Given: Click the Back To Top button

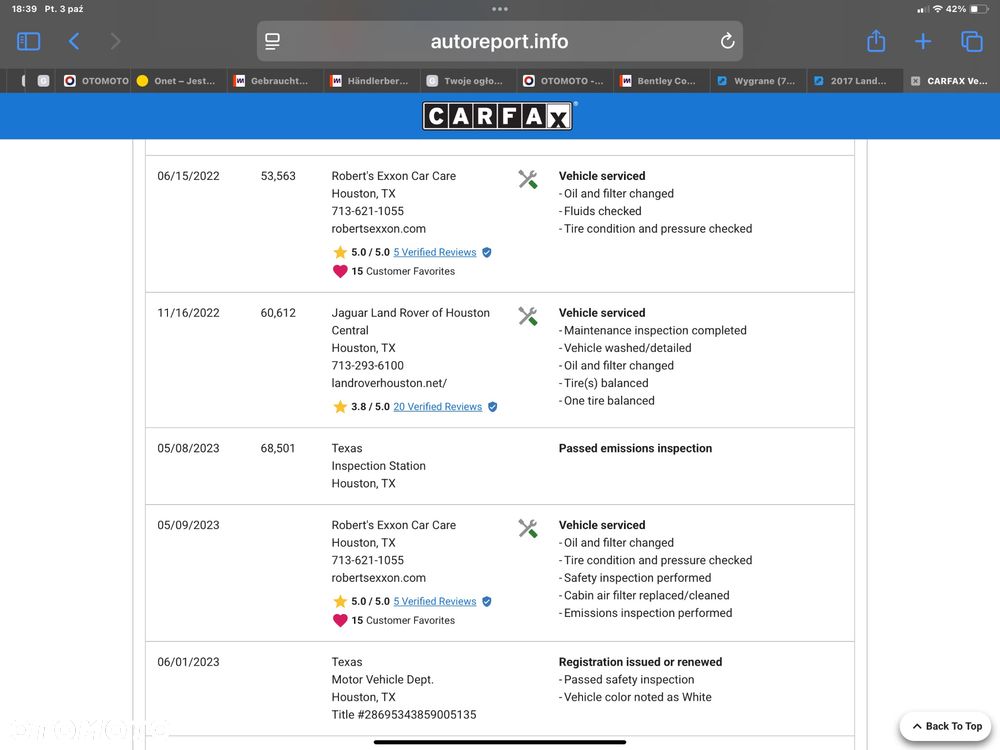Looking at the screenshot, I should (946, 726).
